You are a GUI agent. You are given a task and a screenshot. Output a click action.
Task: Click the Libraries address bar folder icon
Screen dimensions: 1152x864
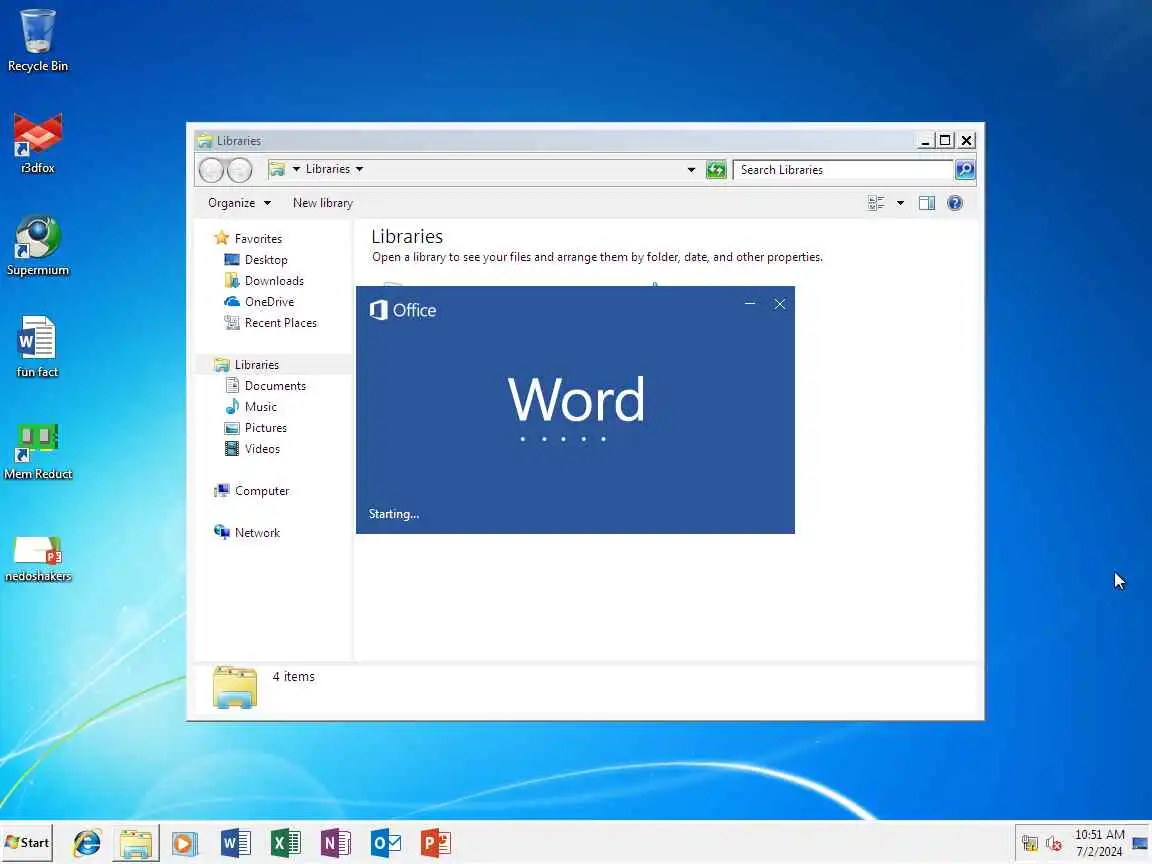tap(277, 169)
